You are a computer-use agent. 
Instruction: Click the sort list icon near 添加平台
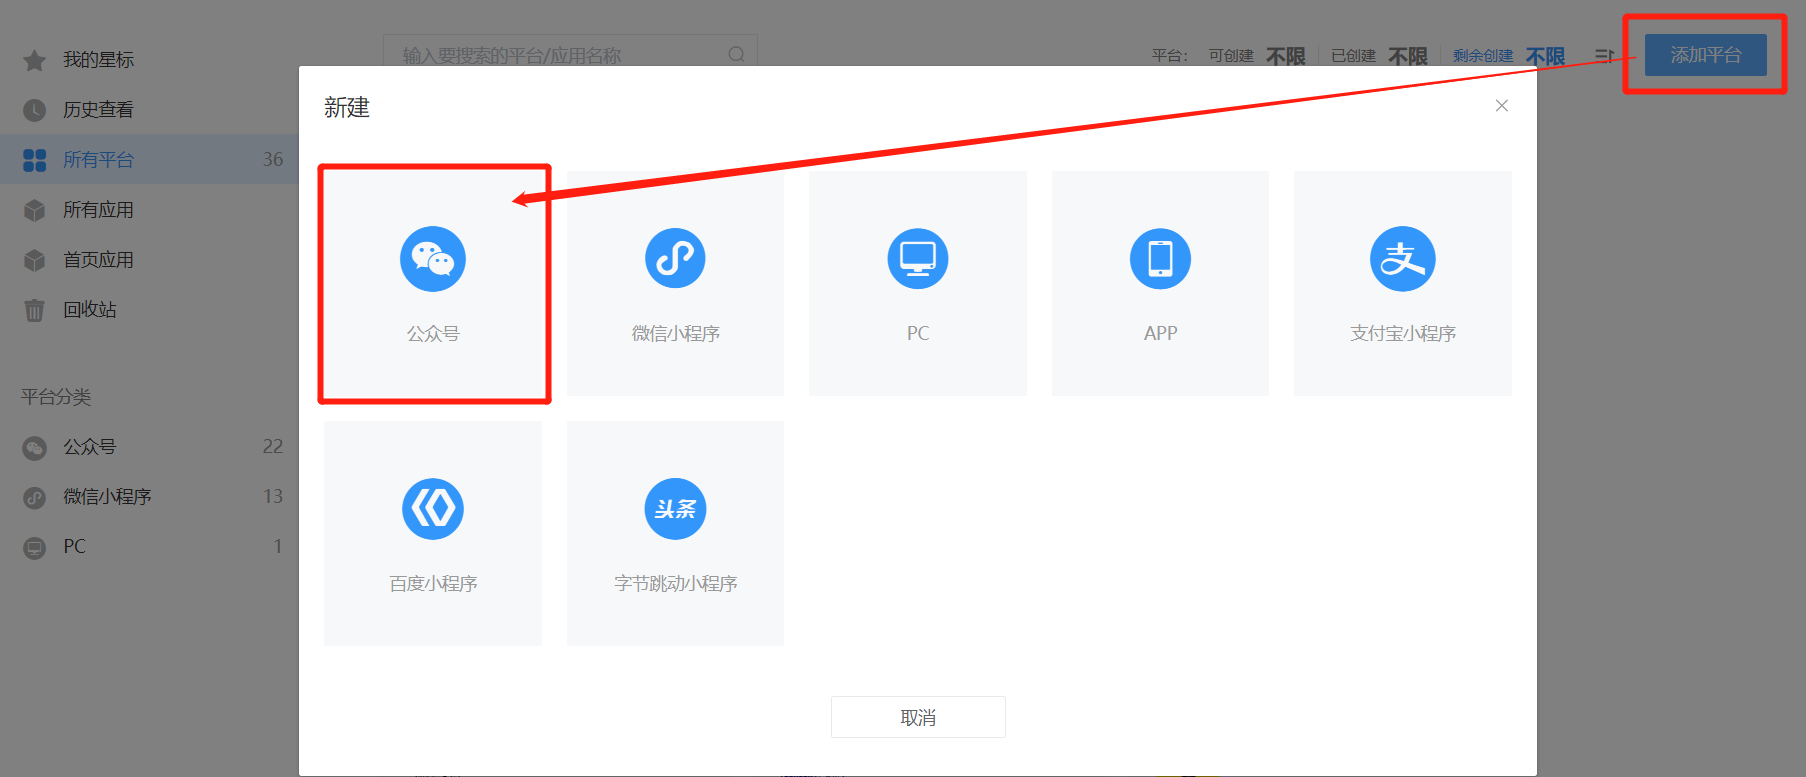click(x=1604, y=56)
